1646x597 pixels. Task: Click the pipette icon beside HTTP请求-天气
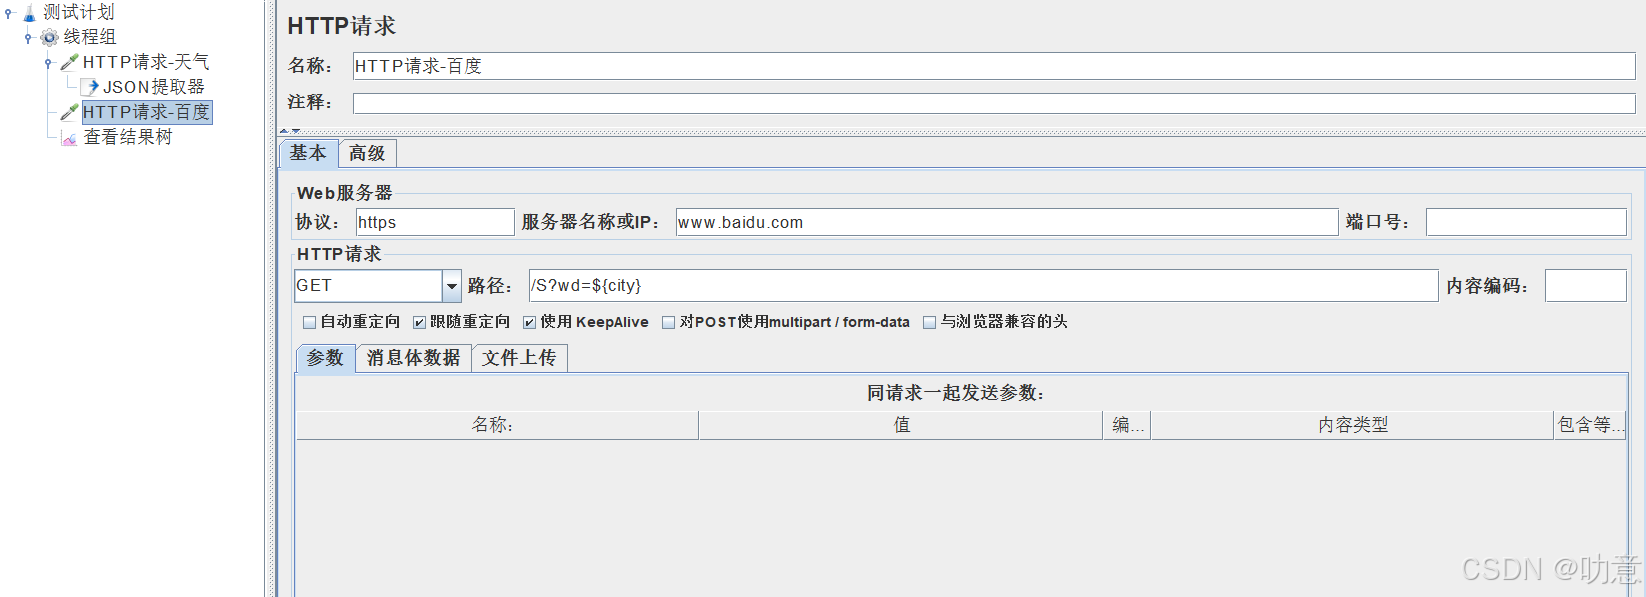click(x=69, y=62)
